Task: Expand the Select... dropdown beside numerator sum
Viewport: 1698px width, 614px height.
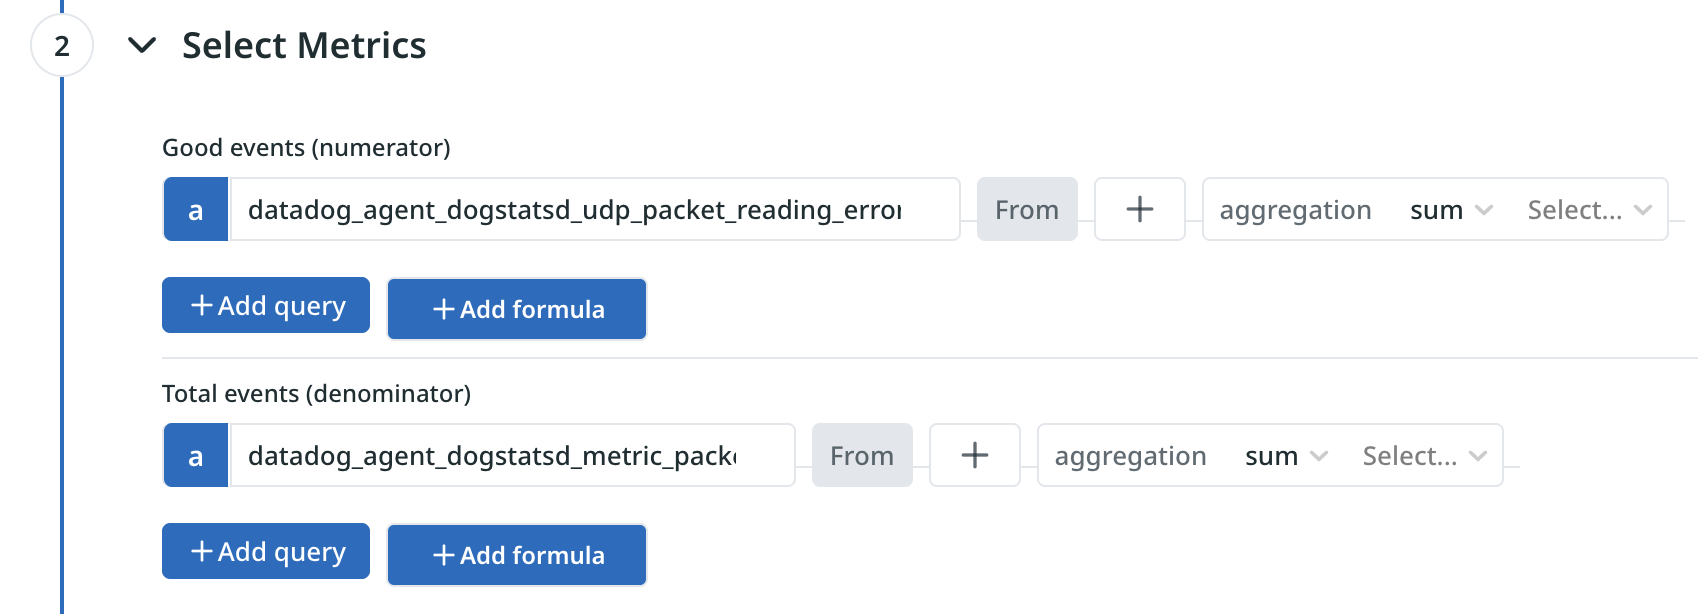Action: point(1588,209)
